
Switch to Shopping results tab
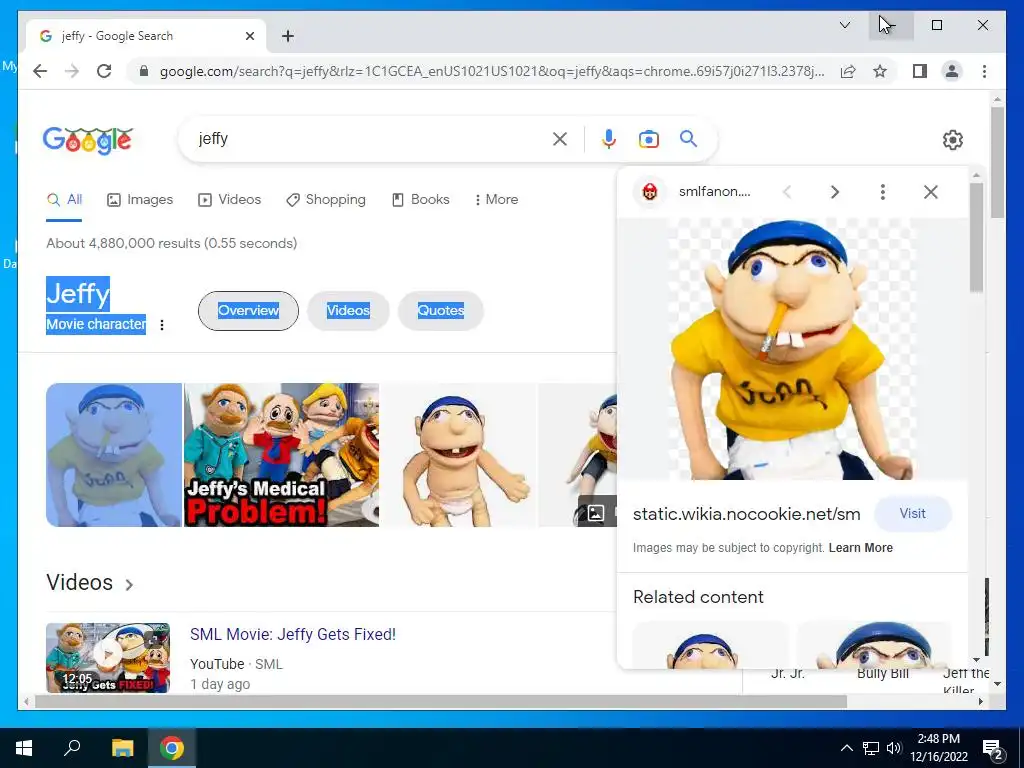[326, 200]
